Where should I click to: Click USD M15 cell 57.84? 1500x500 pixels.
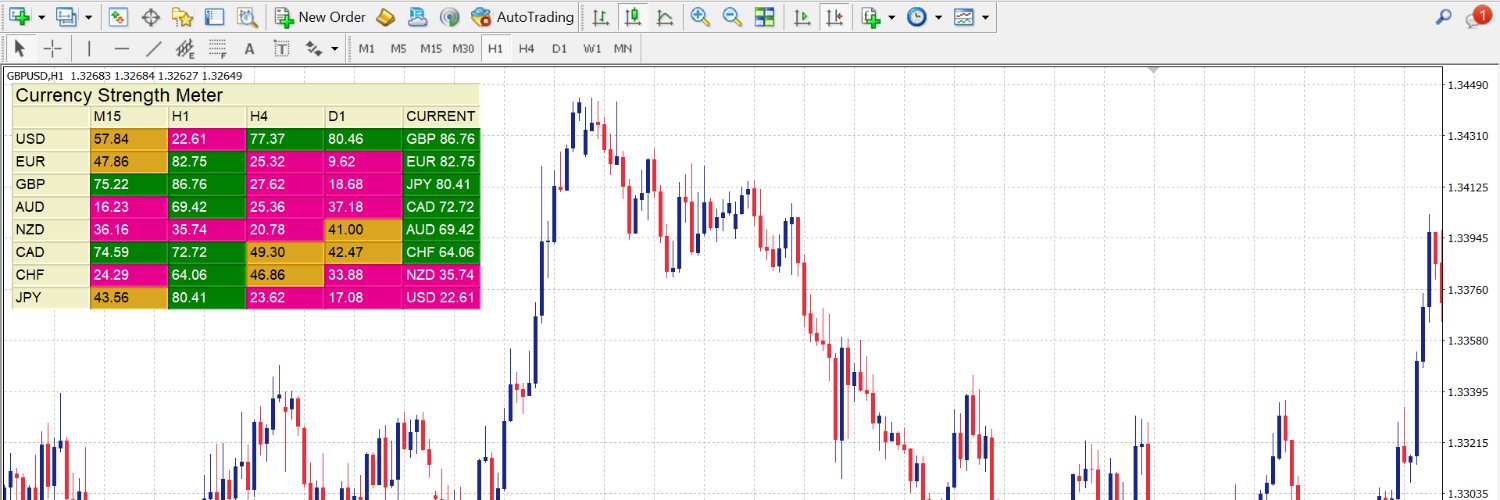click(129, 139)
